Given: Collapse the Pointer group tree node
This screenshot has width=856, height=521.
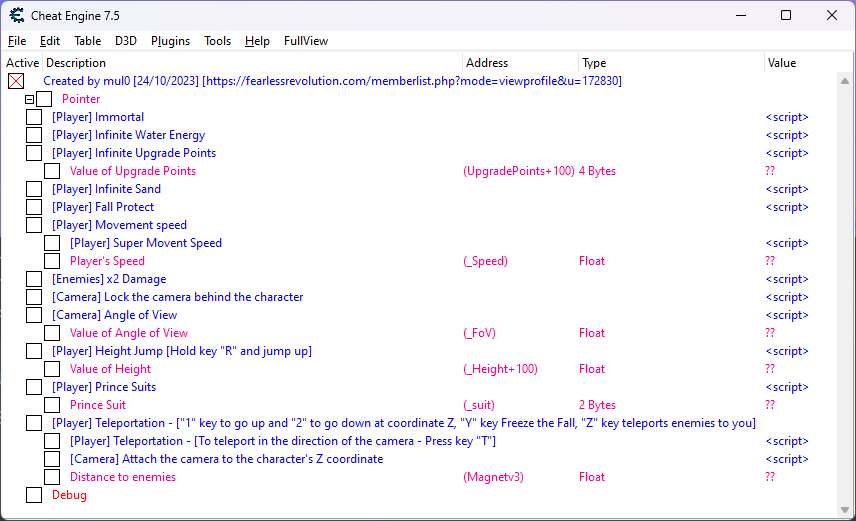Looking at the screenshot, I should point(30,99).
